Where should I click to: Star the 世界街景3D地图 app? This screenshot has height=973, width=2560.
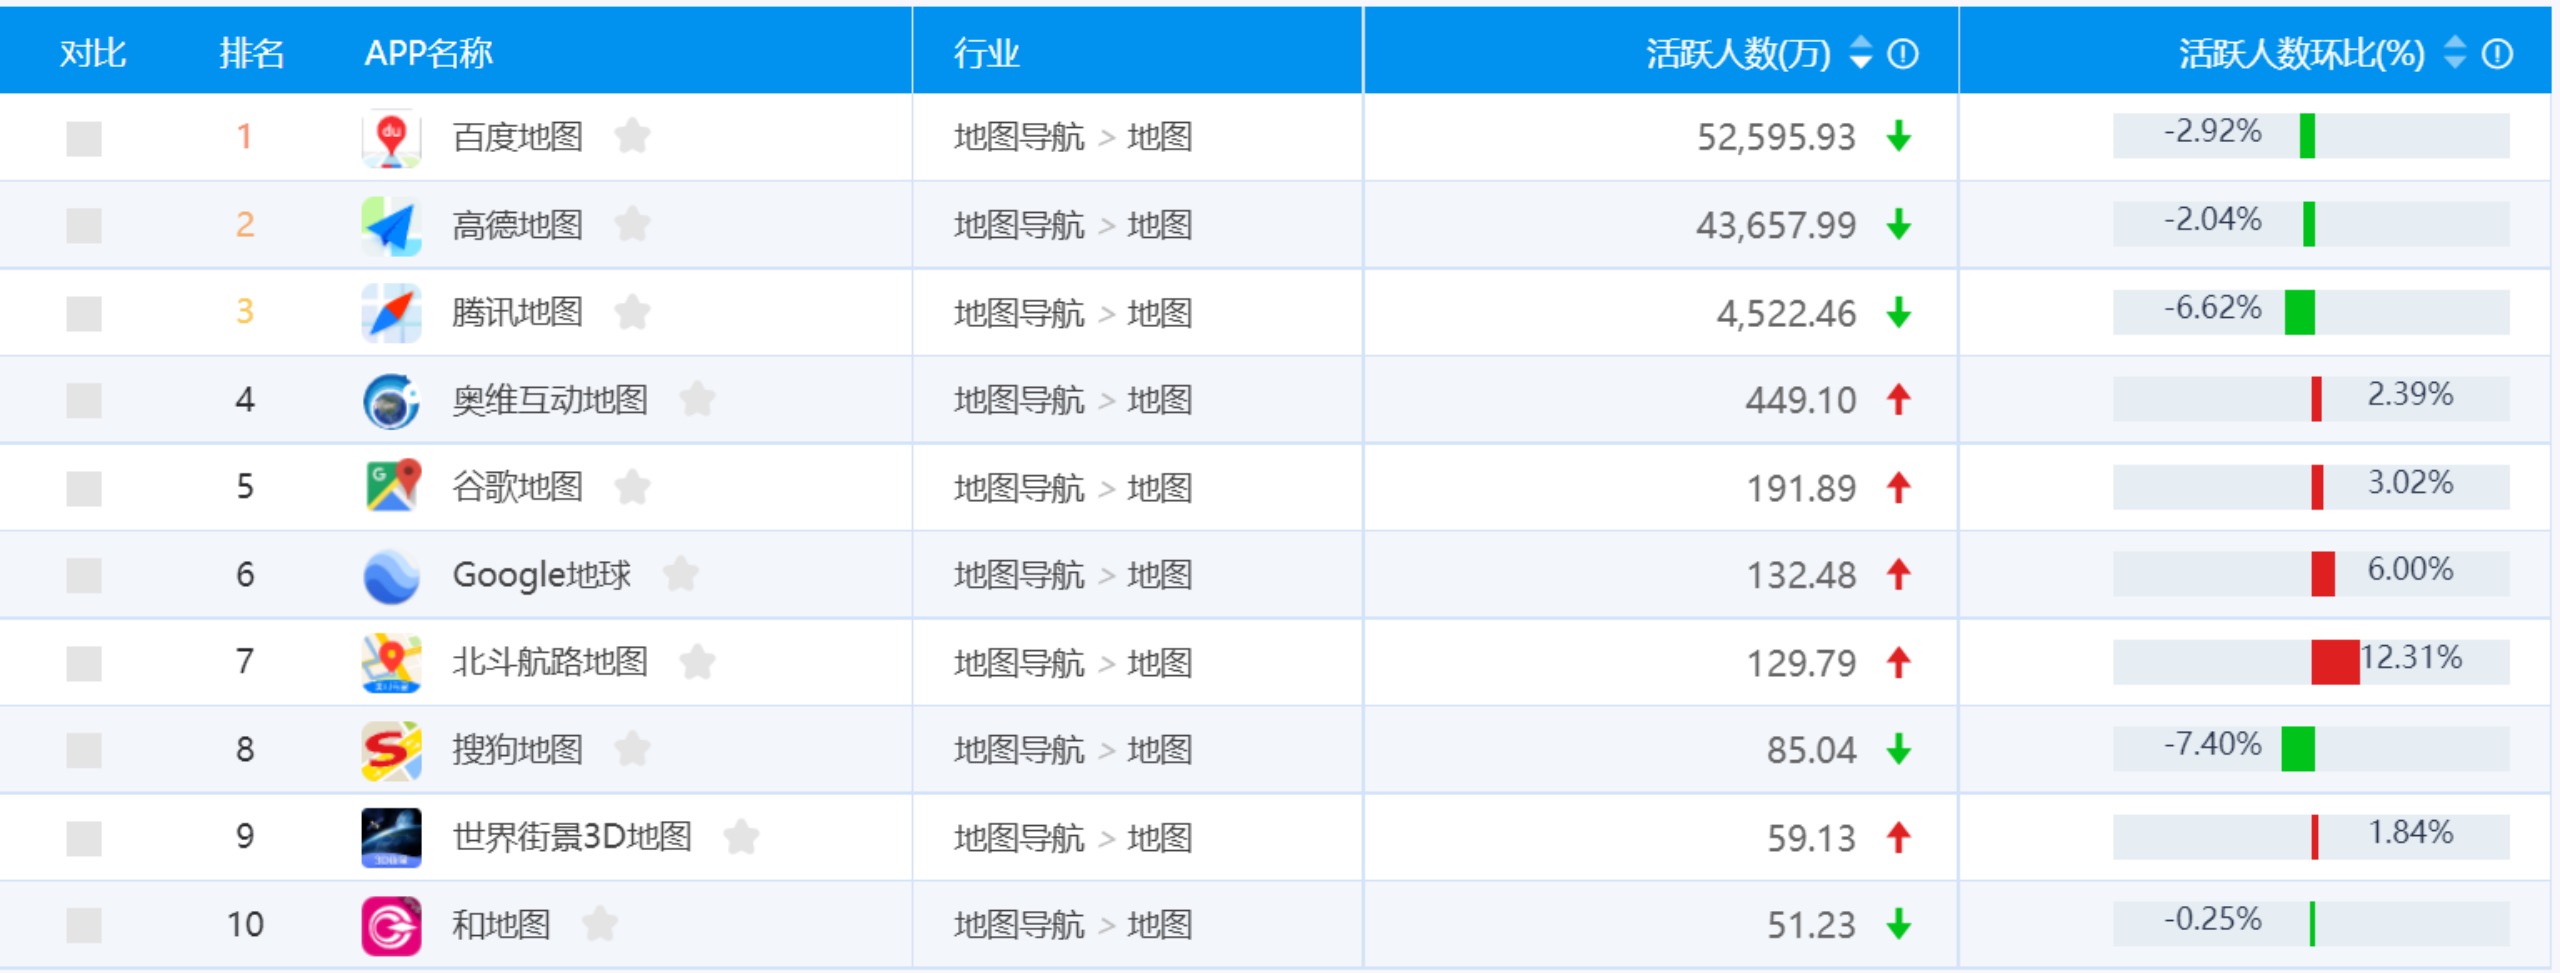(741, 837)
